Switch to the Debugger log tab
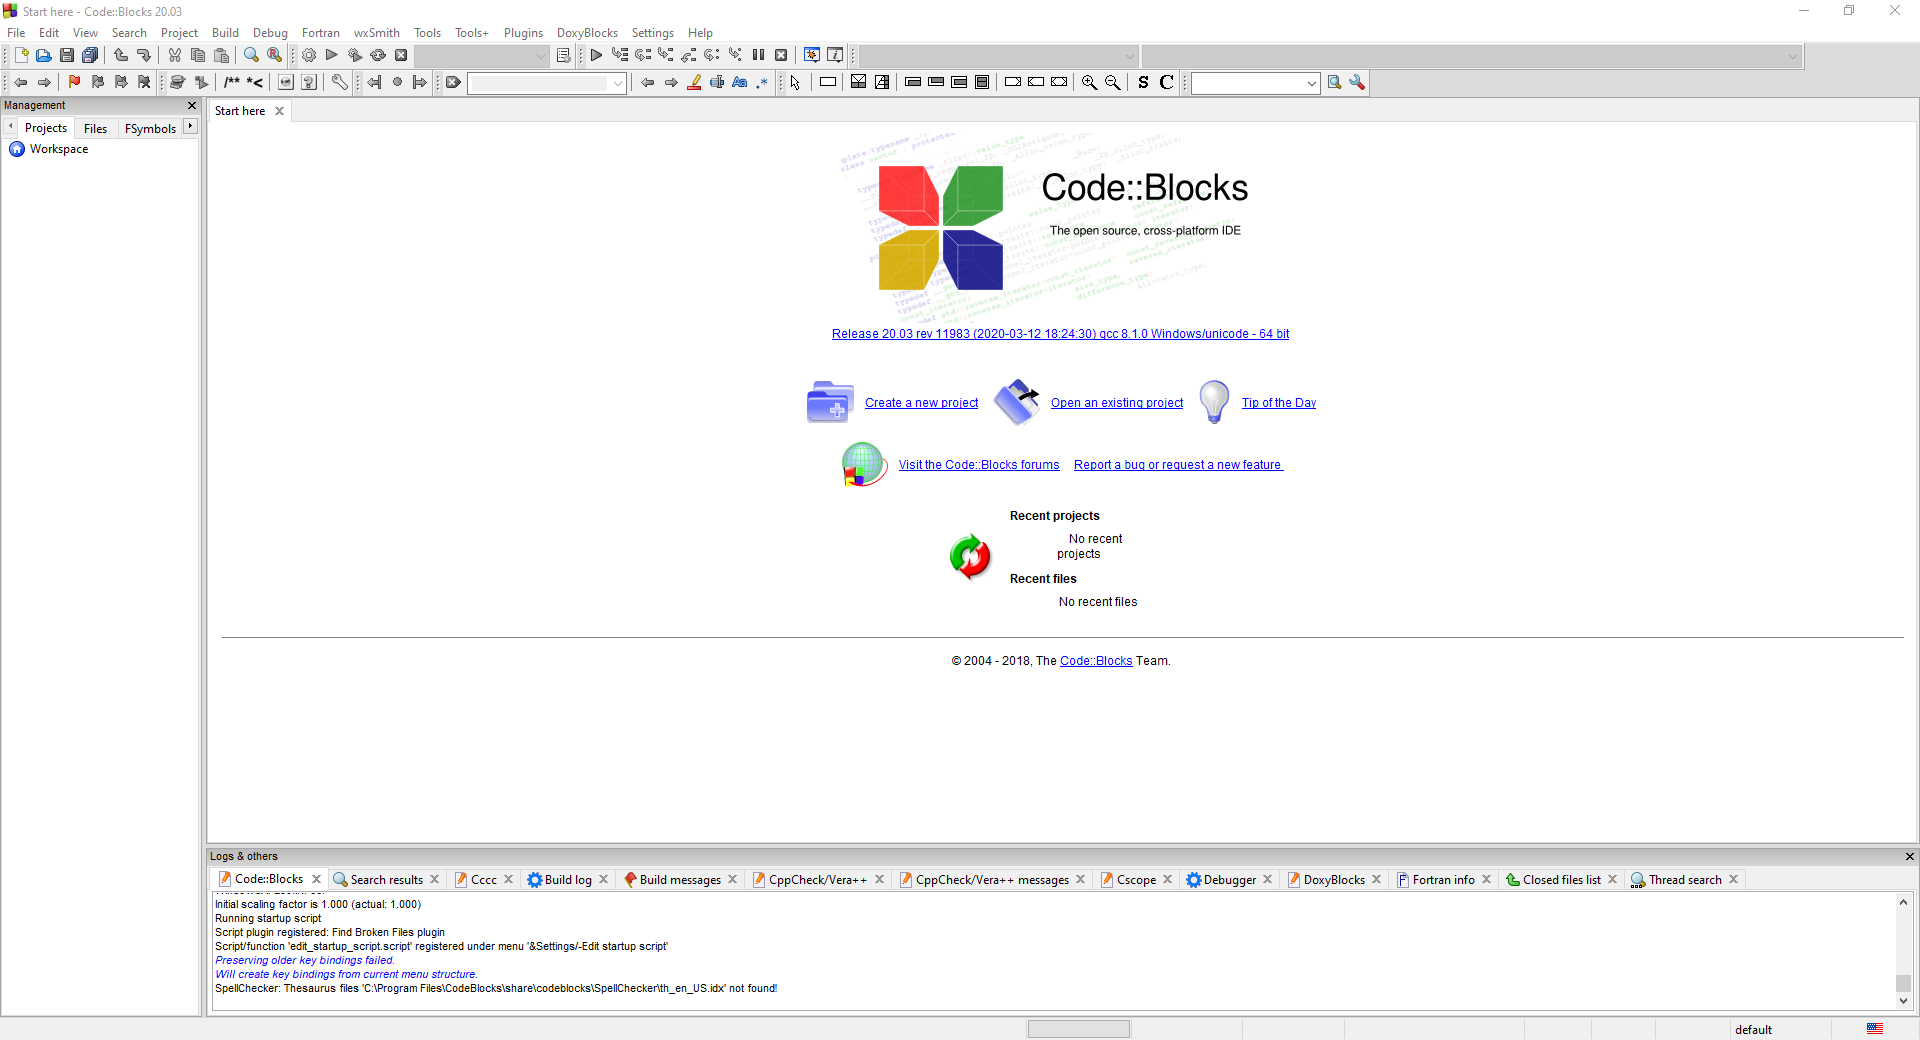This screenshot has height=1040, width=1920. (x=1229, y=880)
